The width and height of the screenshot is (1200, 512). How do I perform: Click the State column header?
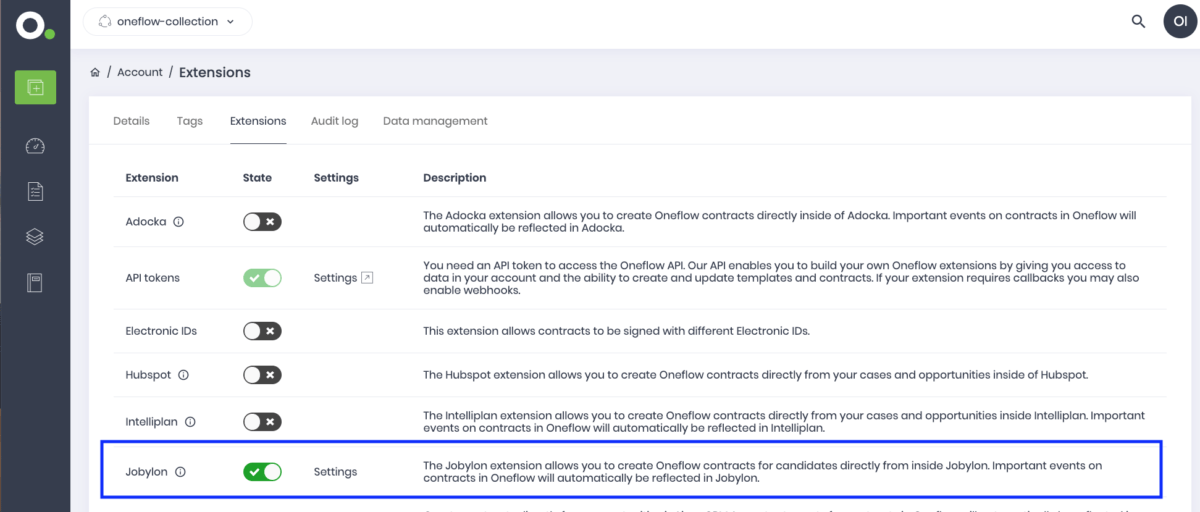pyautogui.click(x=257, y=178)
